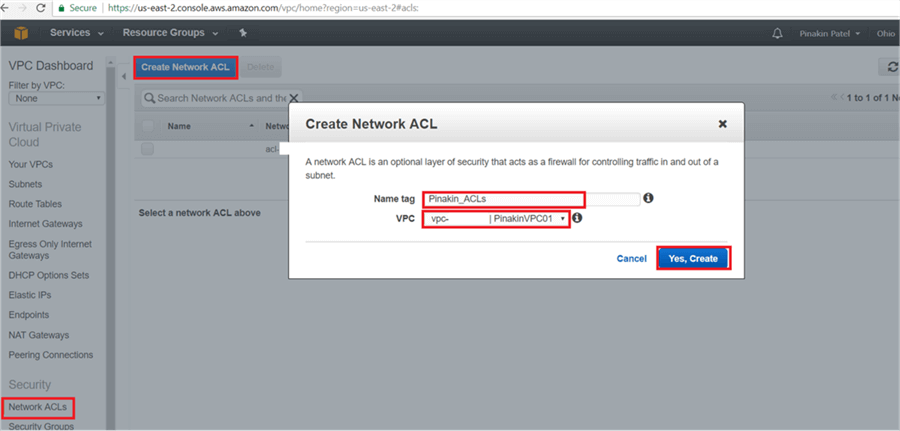900x431 pixels.
Task: Open DHCP Options Sets in sidebar
Action: coord(49,275)
